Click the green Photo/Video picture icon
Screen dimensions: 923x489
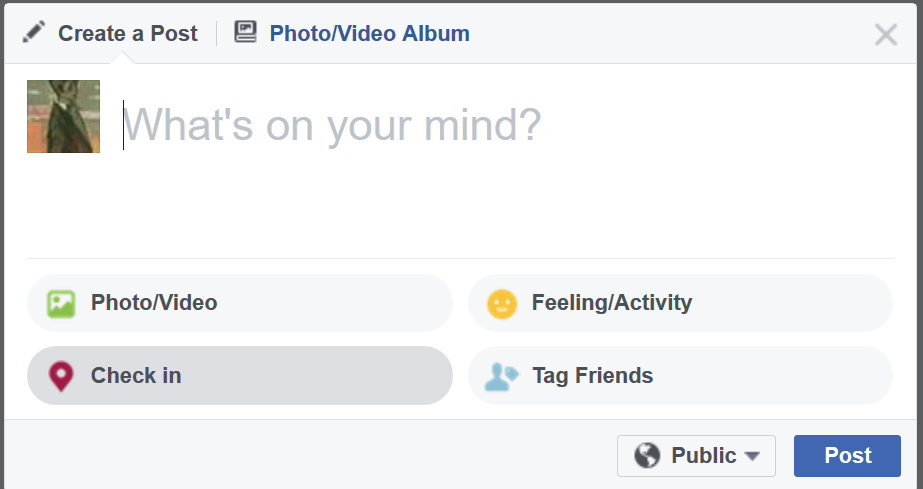(62, 303)
